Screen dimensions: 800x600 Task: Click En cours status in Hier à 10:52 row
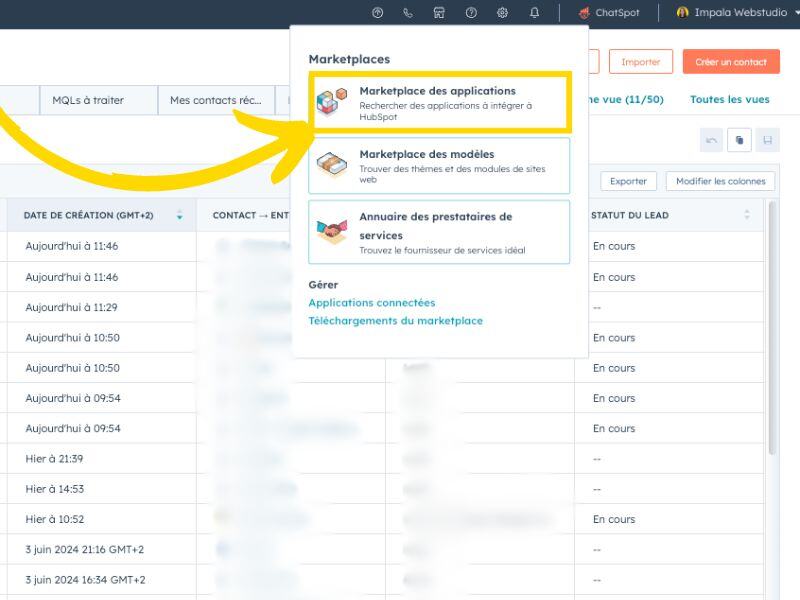[614, 519]
